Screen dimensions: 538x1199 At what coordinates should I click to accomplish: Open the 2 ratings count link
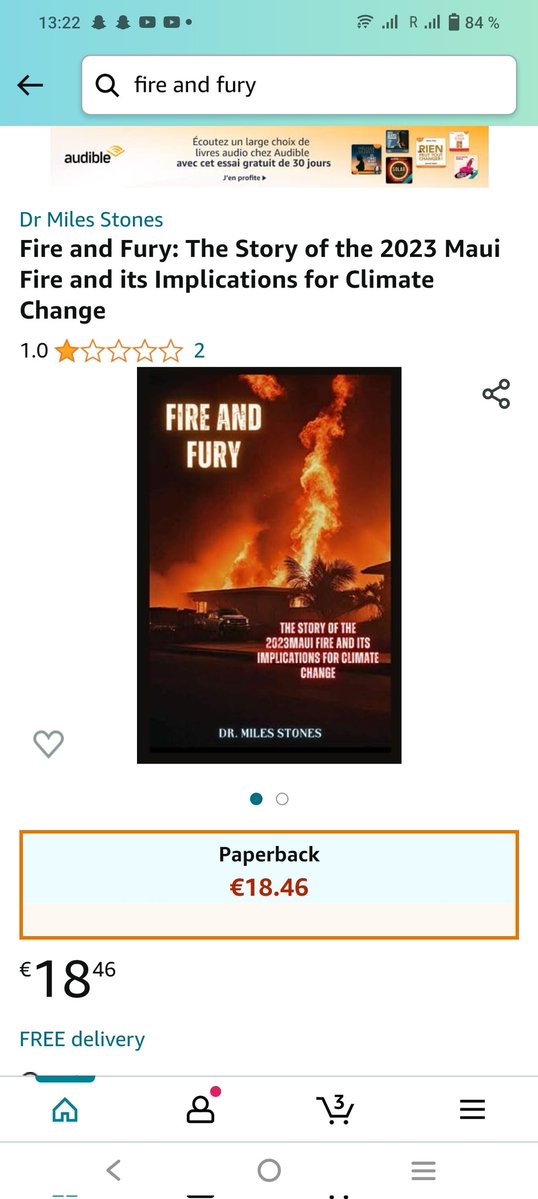(199, 351)
